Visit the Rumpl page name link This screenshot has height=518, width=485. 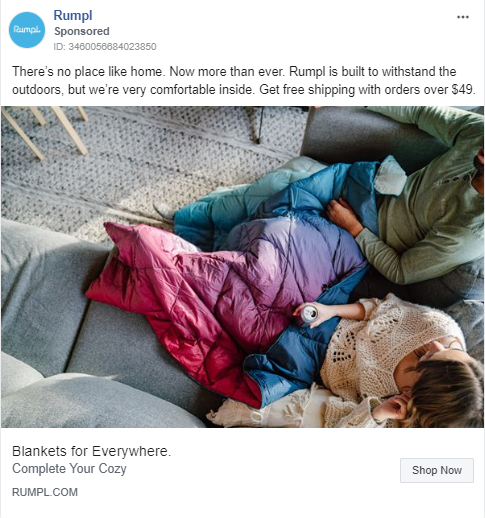(73, 16)
